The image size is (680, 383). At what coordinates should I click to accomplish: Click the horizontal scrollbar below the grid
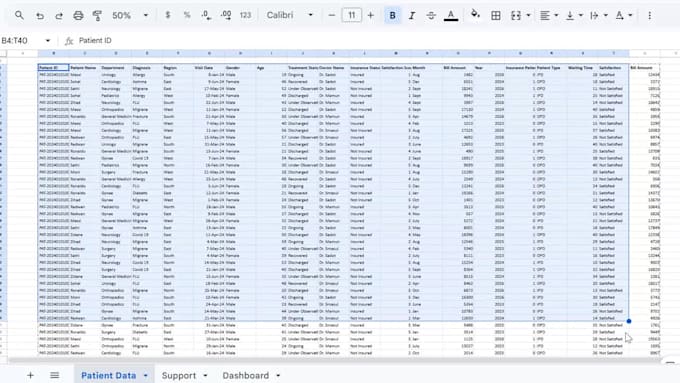tap(334, 360)
